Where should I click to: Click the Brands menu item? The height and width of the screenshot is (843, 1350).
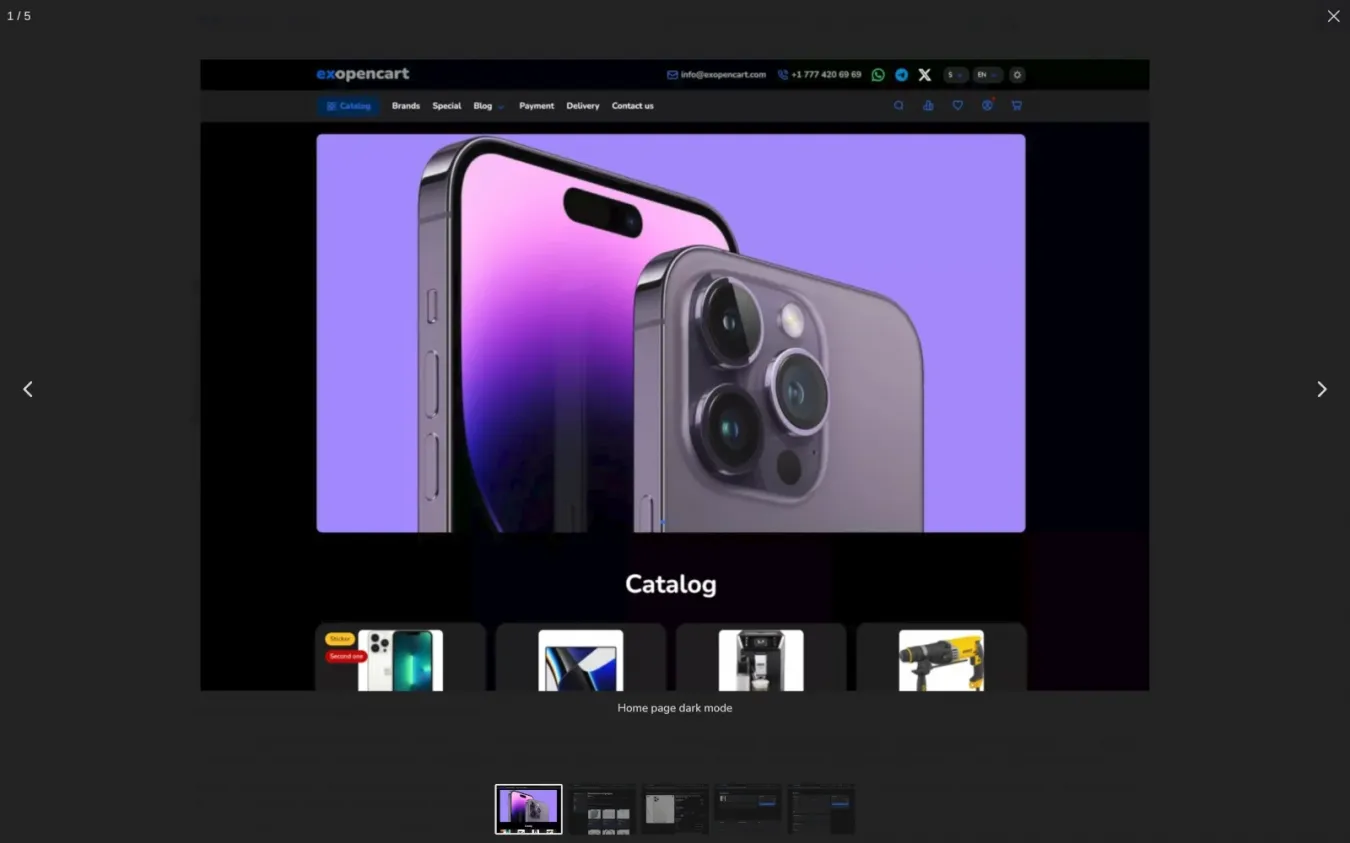[x=405, y=106]
